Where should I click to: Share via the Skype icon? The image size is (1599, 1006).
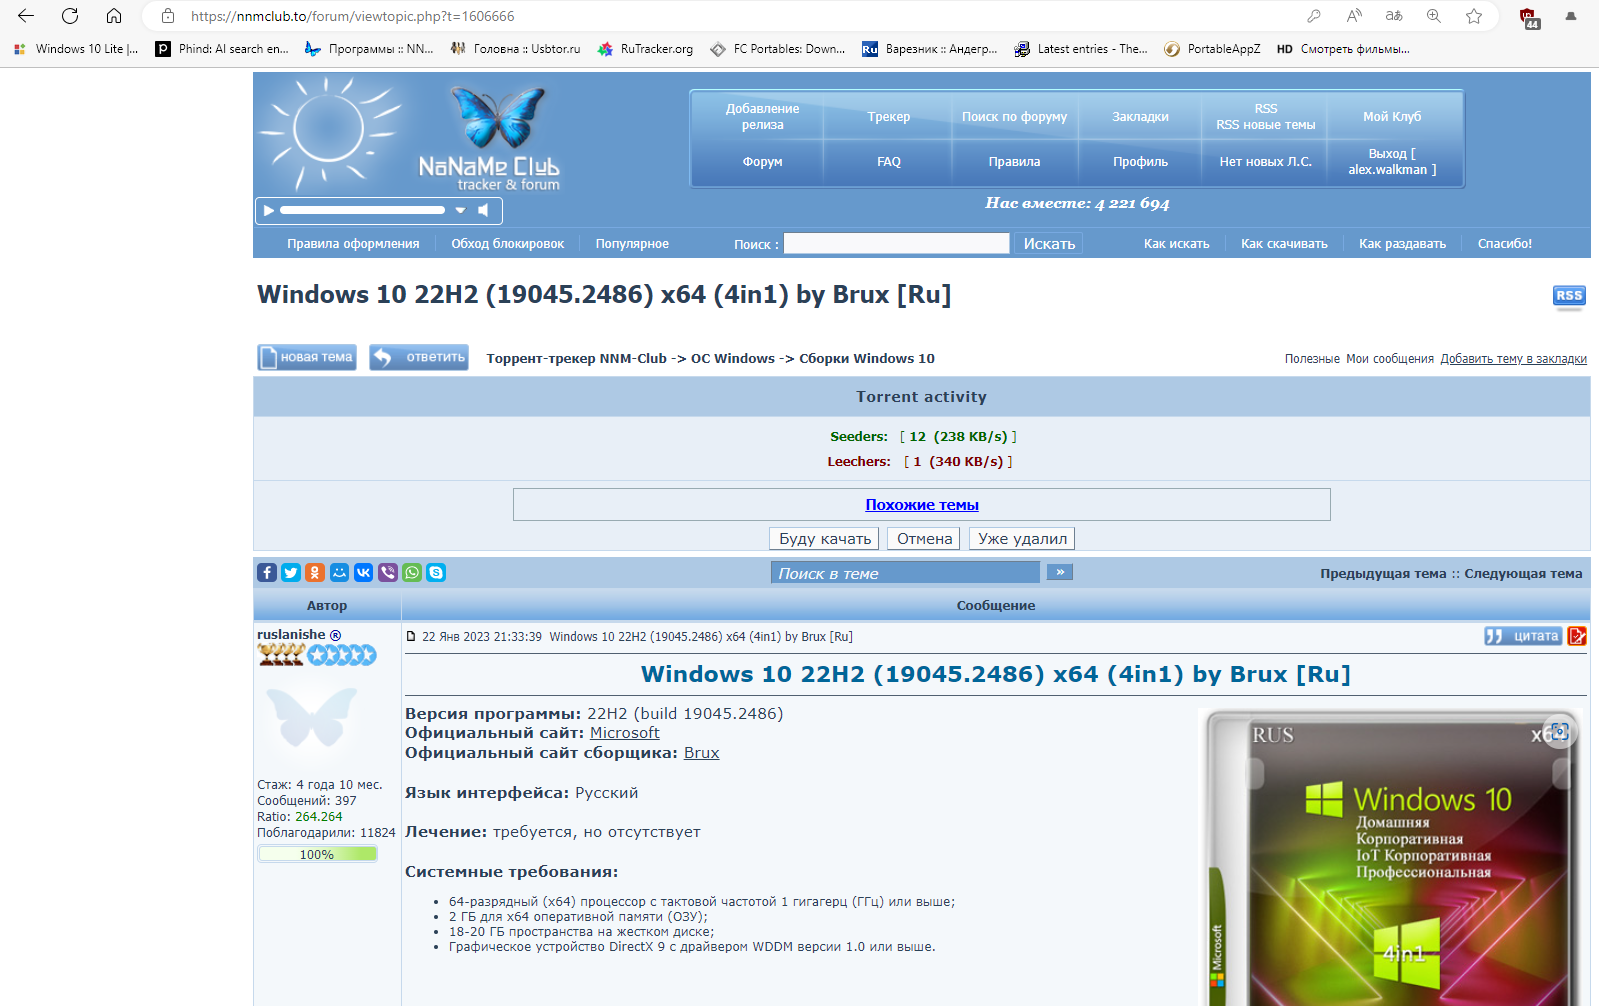click(x=436, y=573)
